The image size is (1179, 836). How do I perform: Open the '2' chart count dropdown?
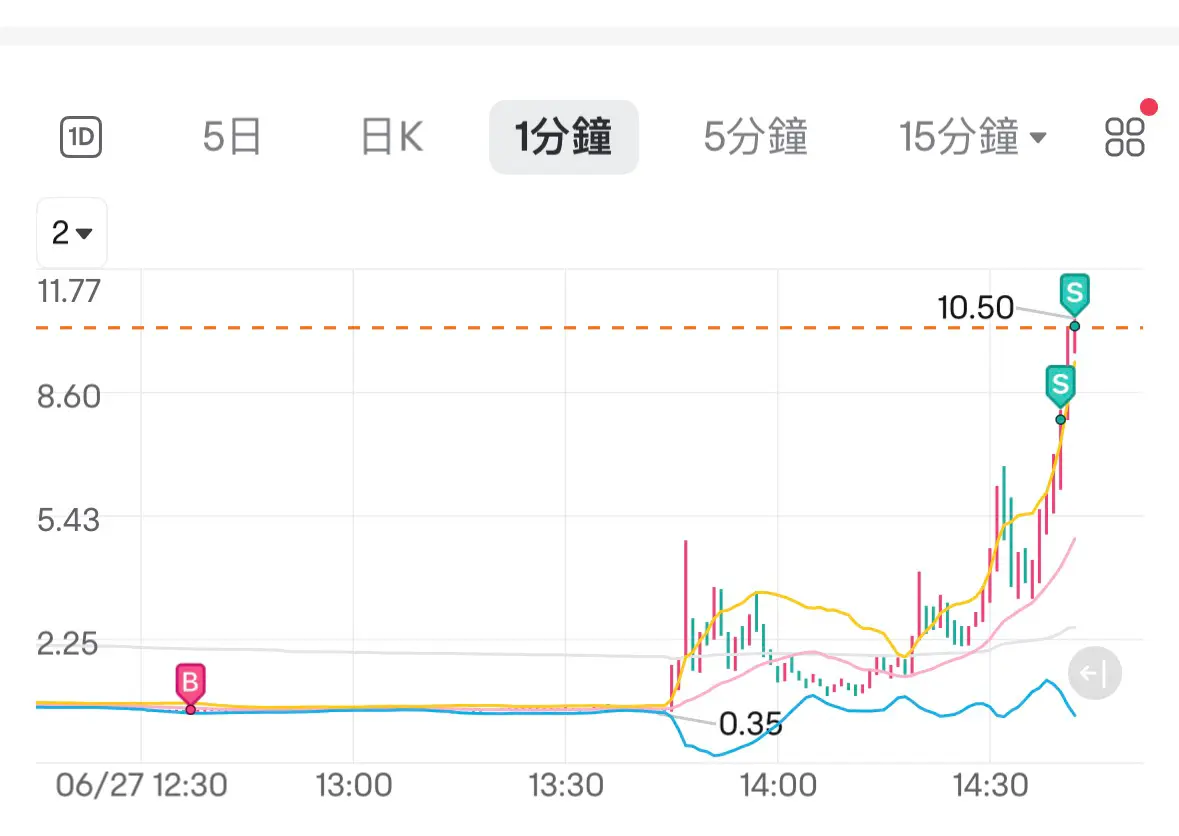coord(71,232)
